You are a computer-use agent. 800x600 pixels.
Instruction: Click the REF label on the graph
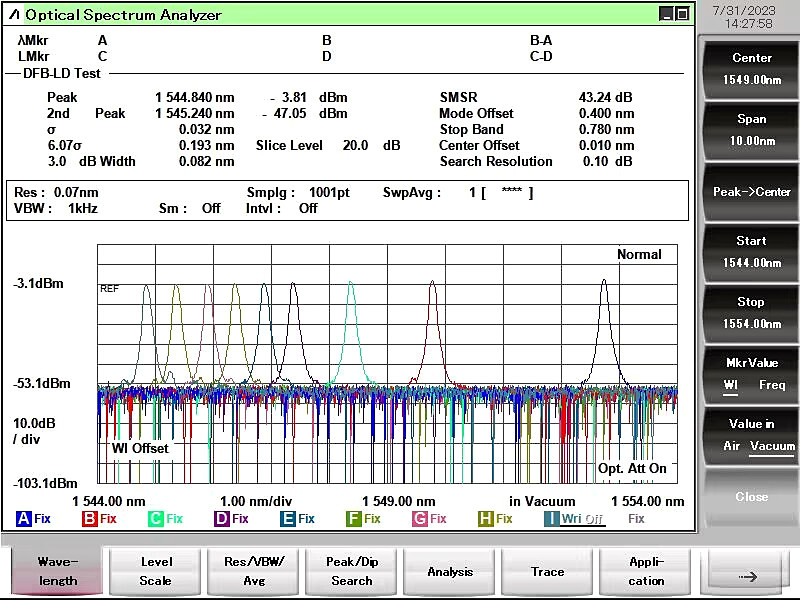(109, 289)
